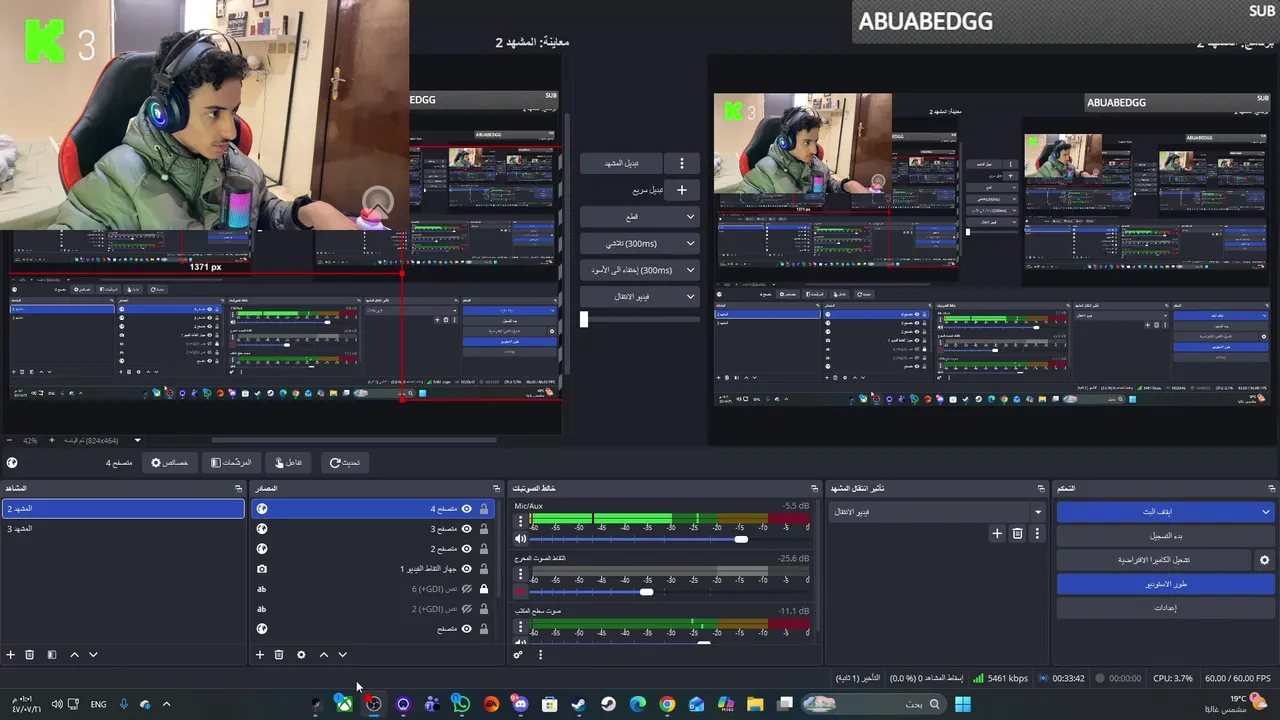Select scene 2 in scenes list
This screenshot has width=1280, height=720.
tap(123, 509)
